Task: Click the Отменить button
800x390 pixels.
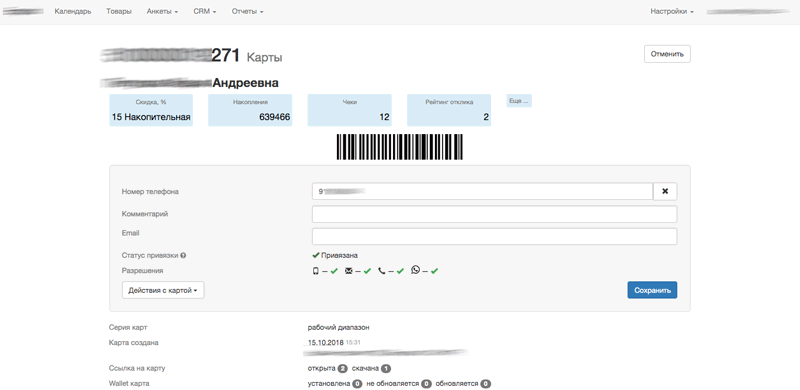Action: [x=667, y=54]
